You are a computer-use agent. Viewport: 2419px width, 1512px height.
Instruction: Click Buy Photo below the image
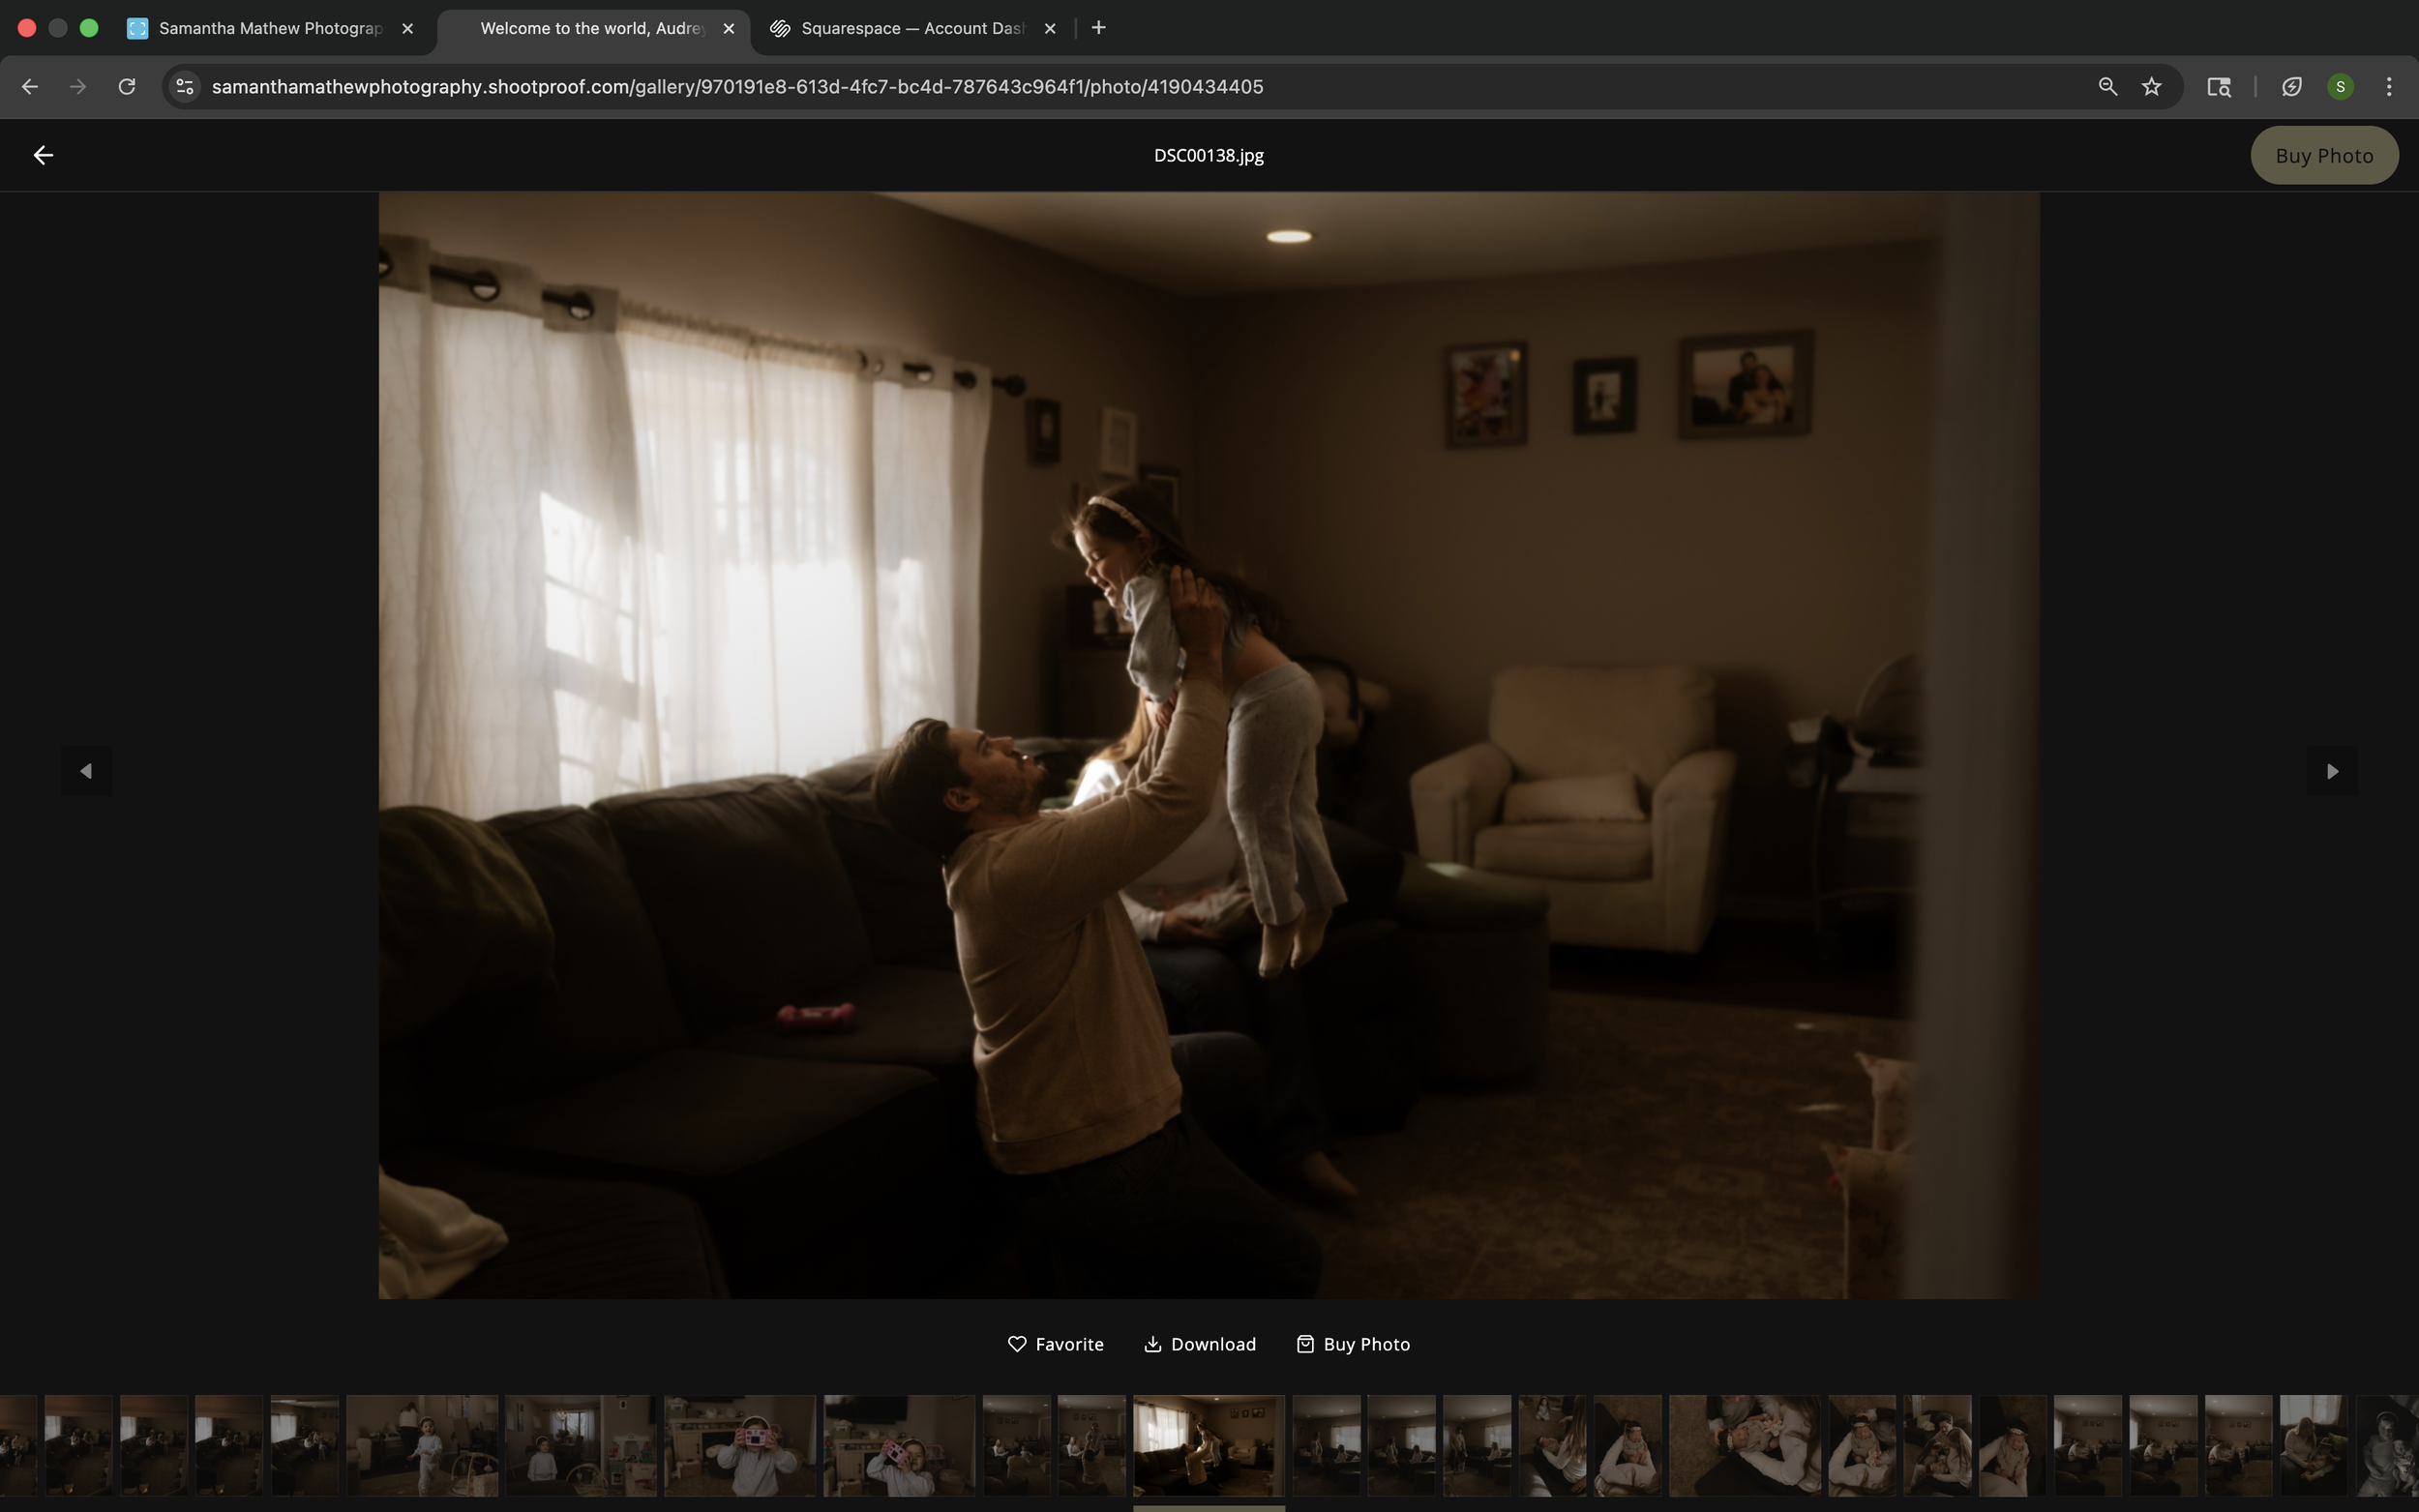1353,1344
